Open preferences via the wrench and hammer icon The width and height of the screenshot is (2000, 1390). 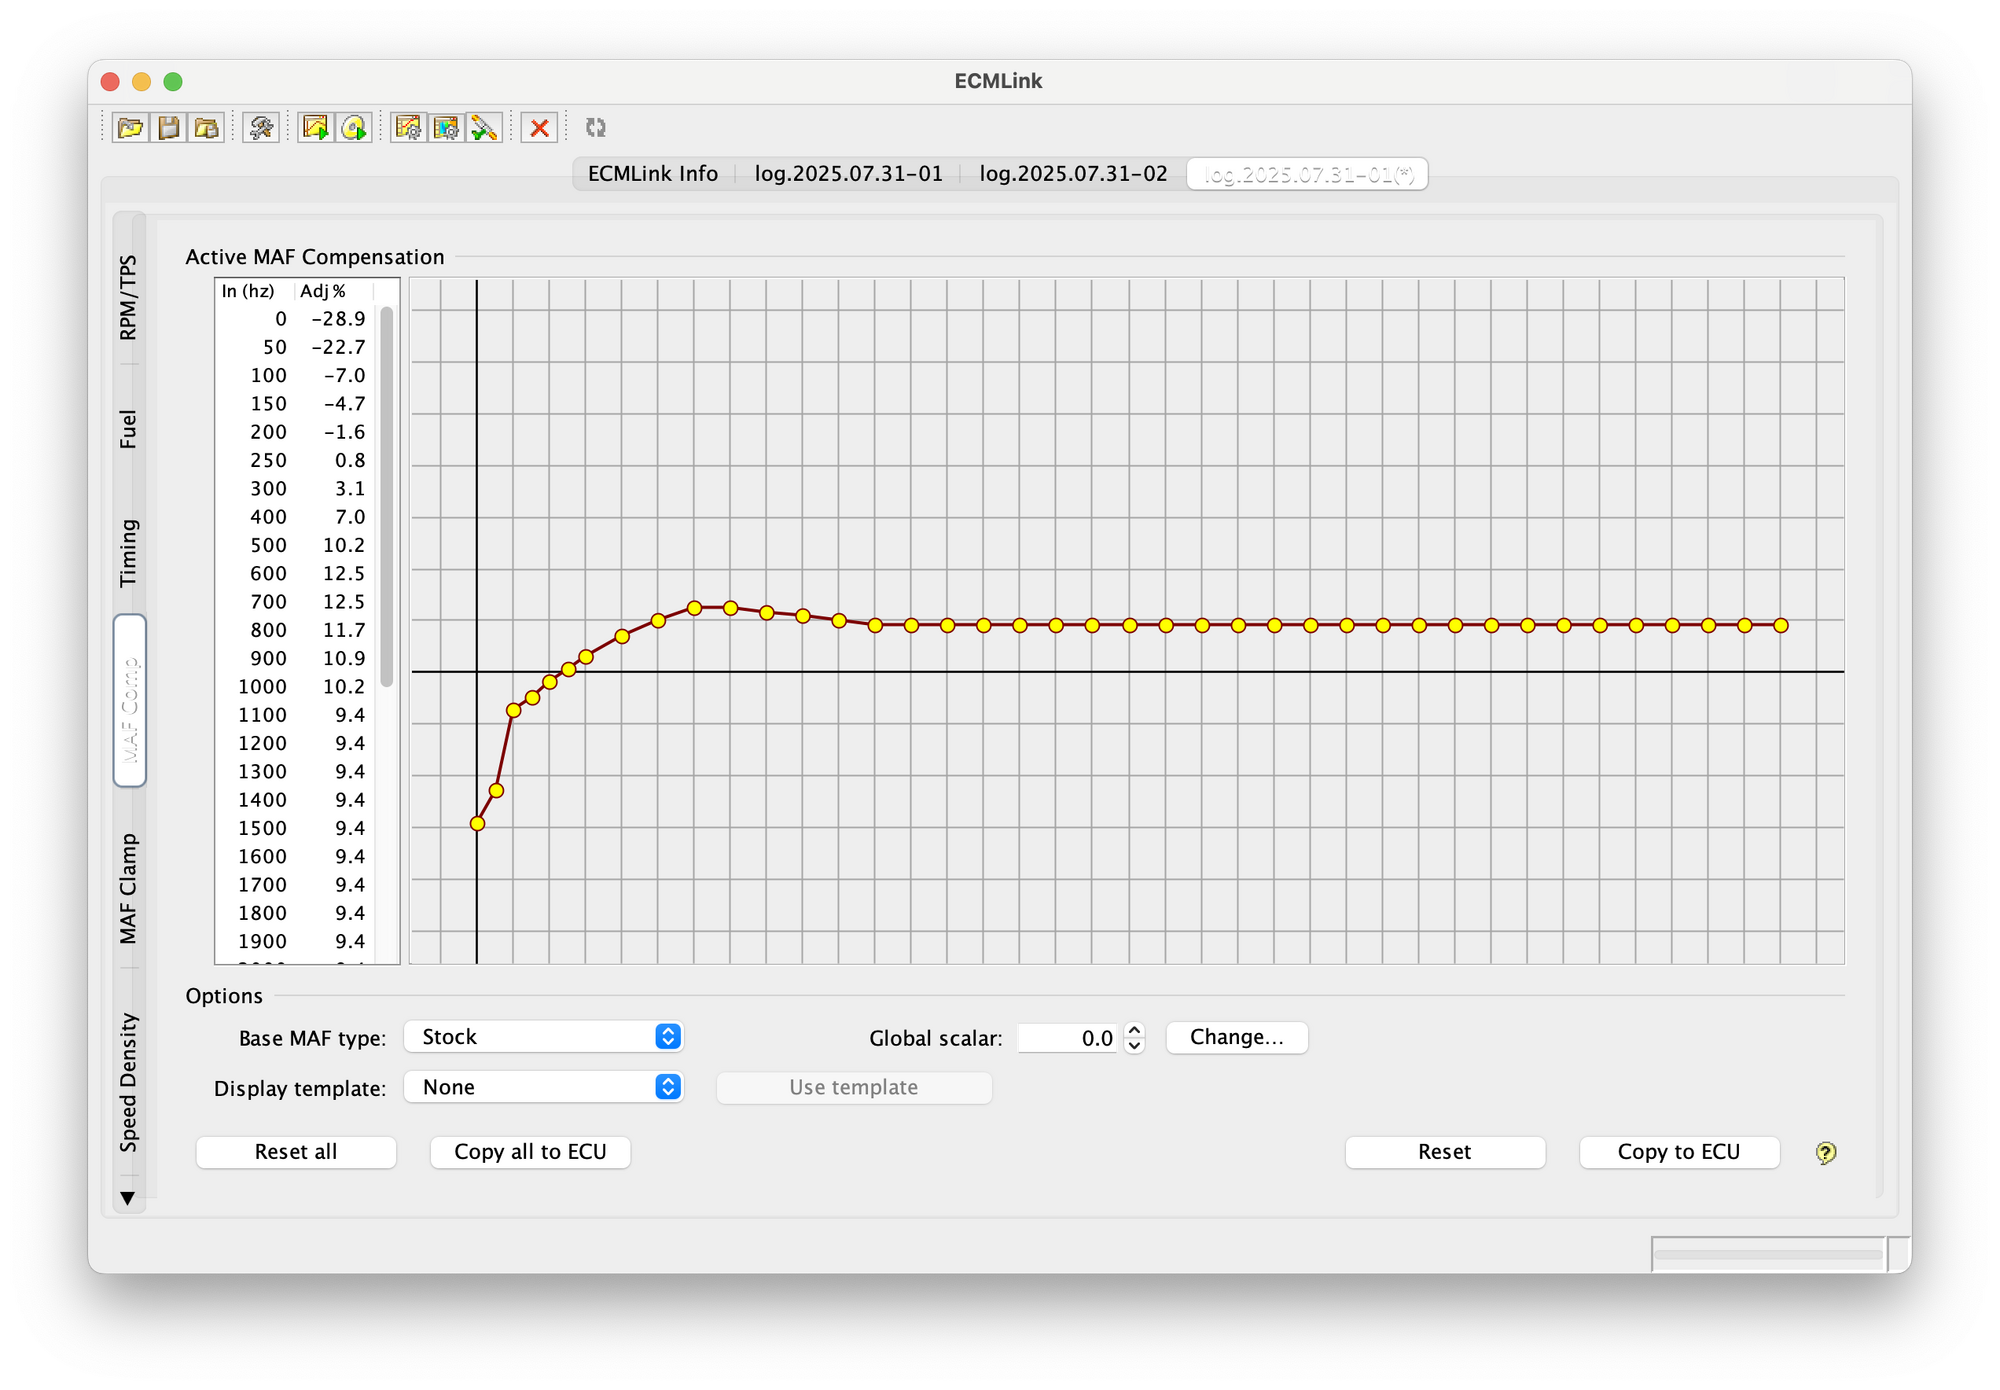261,128
